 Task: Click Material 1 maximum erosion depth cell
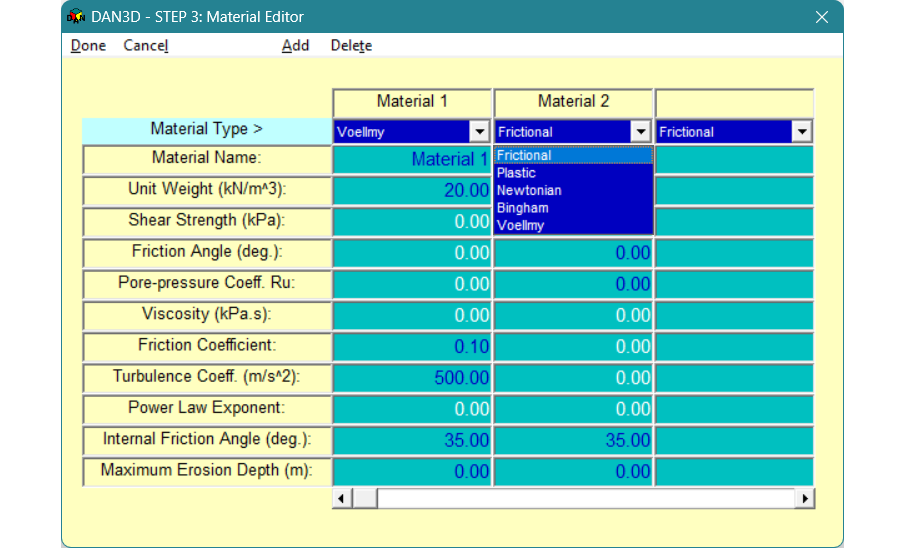pyautogui.click(x=412, y=471)
